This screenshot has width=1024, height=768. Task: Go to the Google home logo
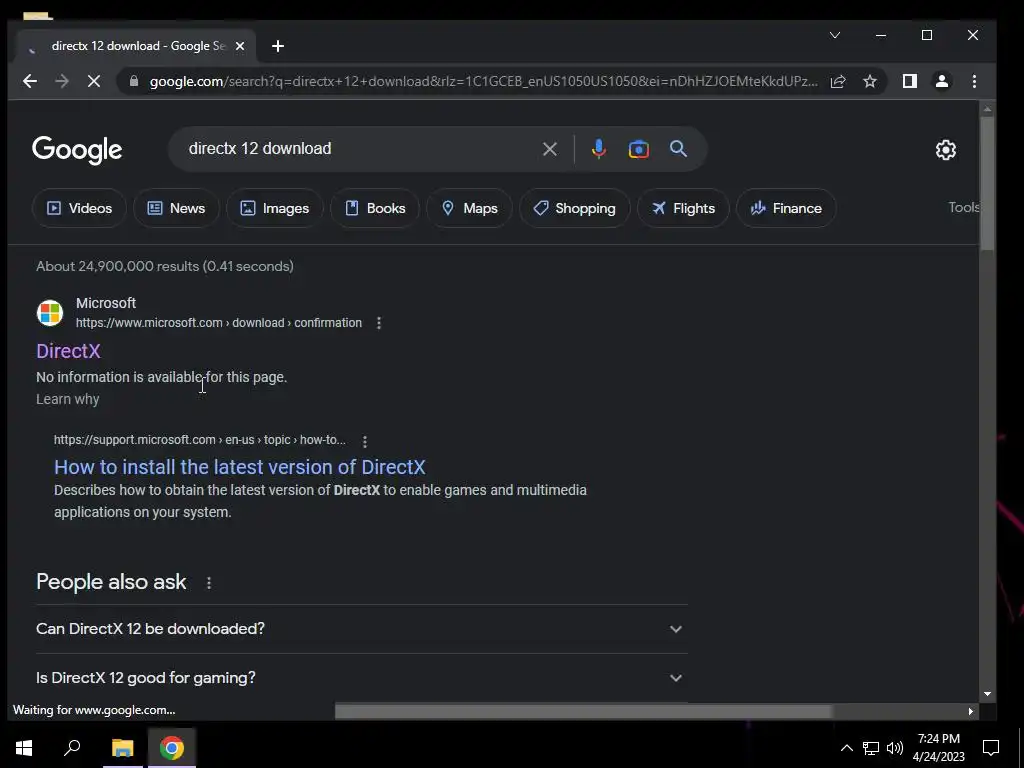77,150
